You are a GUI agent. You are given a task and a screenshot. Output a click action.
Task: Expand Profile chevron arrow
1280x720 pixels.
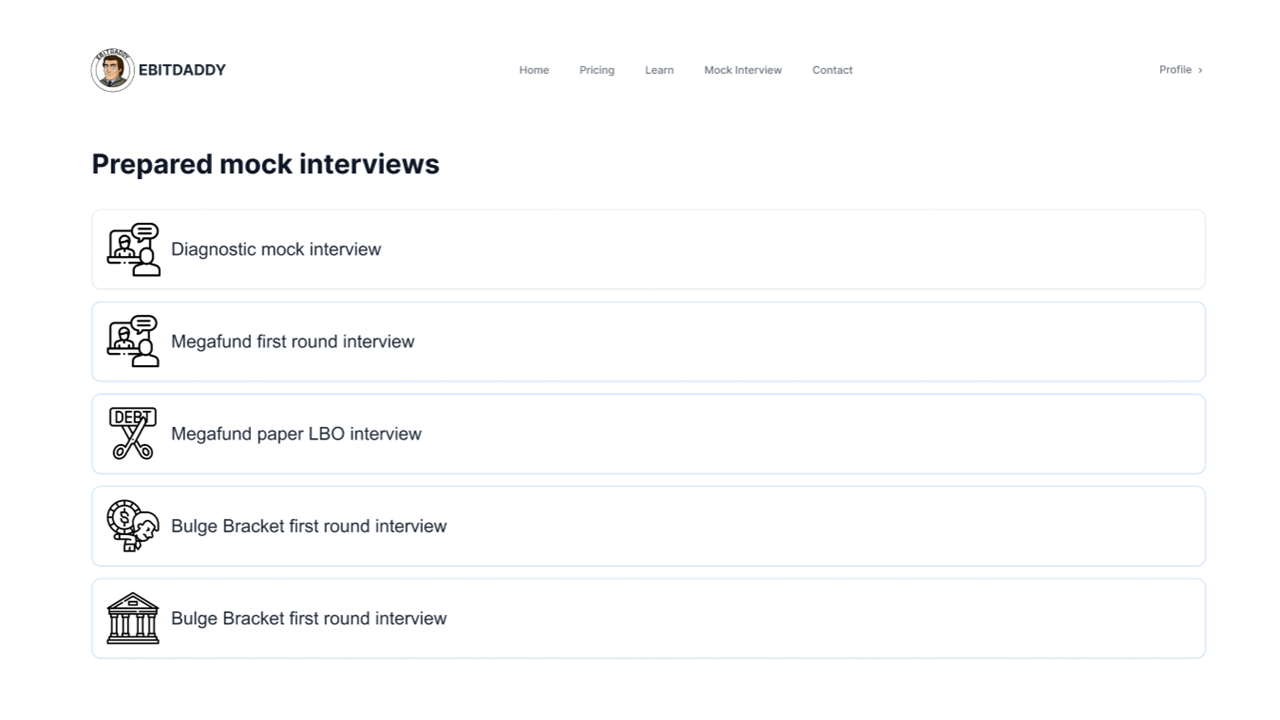(x=1200, y=70)
